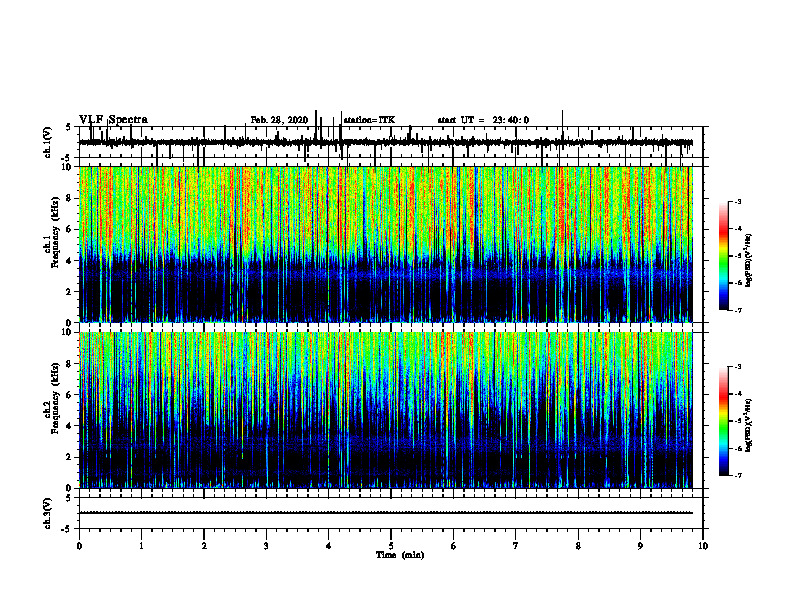The width and height of the screenshot is (792, 612).
Task: Click inside the ch.2 spectrogram panel
Action: 386,410
